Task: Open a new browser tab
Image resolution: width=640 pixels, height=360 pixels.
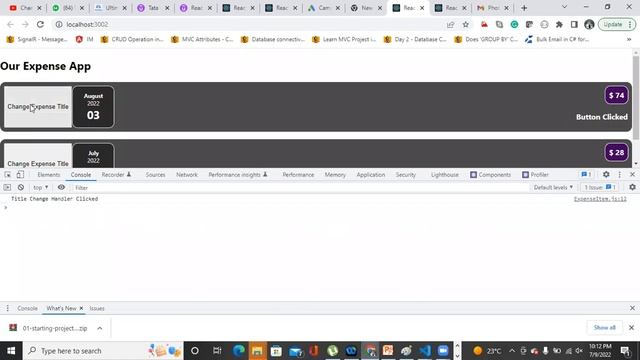Action: [x=524, y=8]
